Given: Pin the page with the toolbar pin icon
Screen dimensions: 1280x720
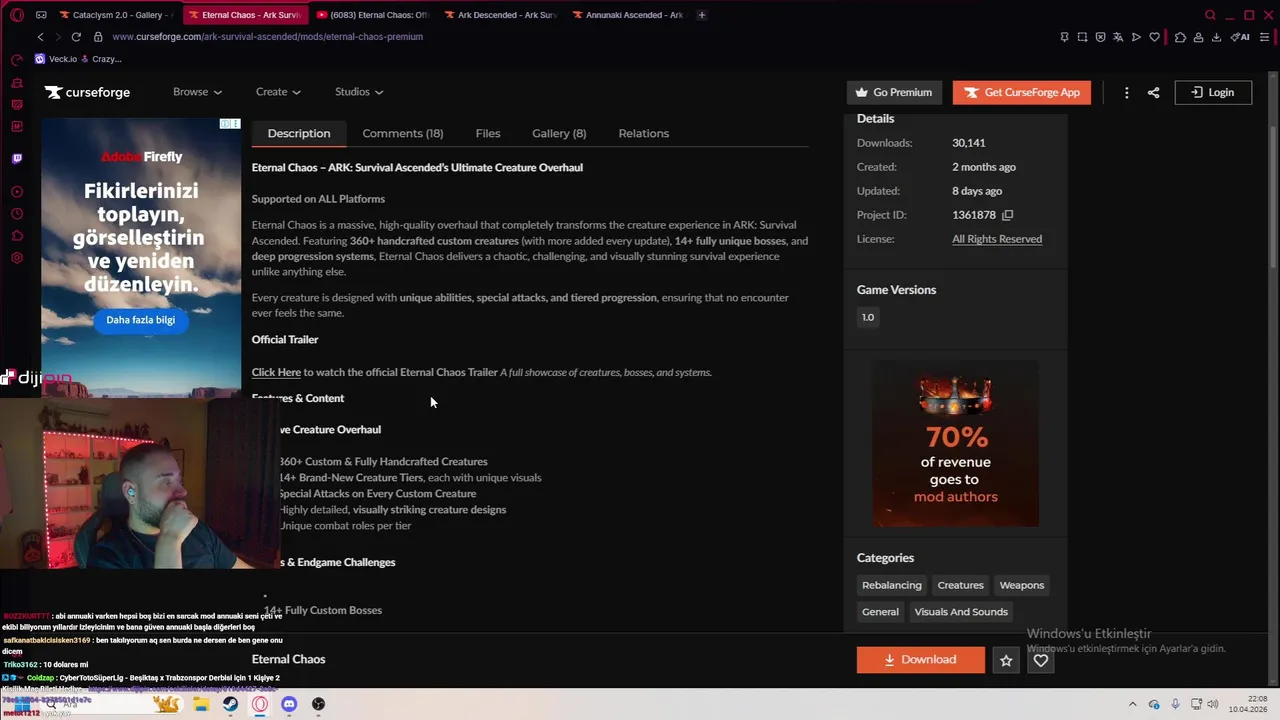Looking at the screenshot, I should point(1064,37).
